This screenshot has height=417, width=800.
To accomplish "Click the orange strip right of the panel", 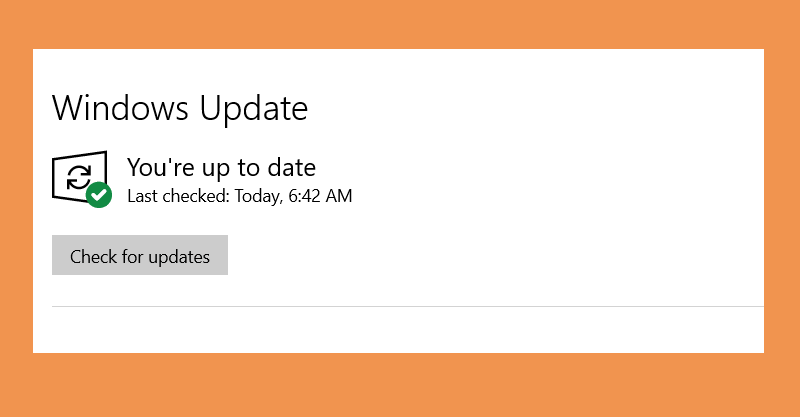I will click(782, 201).
